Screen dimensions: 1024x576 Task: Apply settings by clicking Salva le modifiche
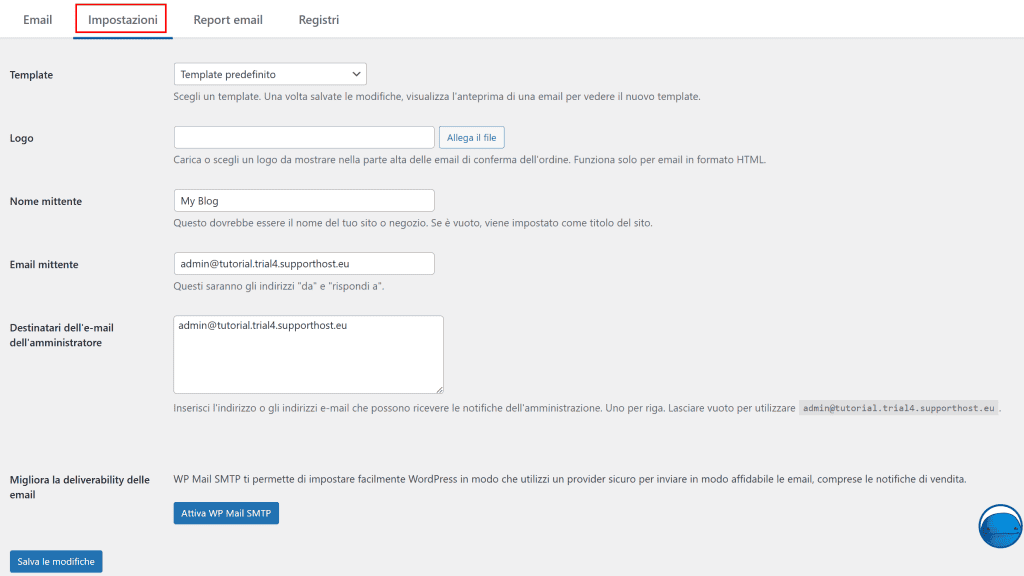pyautogui.click(x=55, y=561)
